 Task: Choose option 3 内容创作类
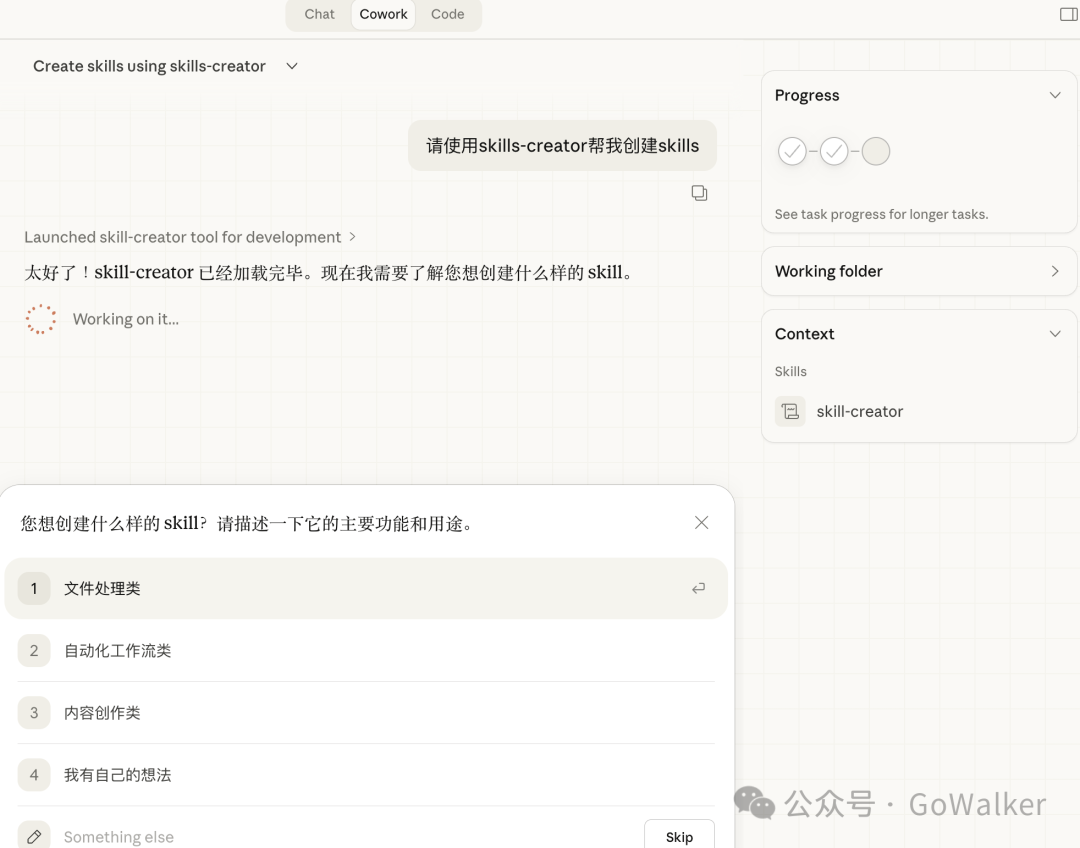[x=366, y=712]
